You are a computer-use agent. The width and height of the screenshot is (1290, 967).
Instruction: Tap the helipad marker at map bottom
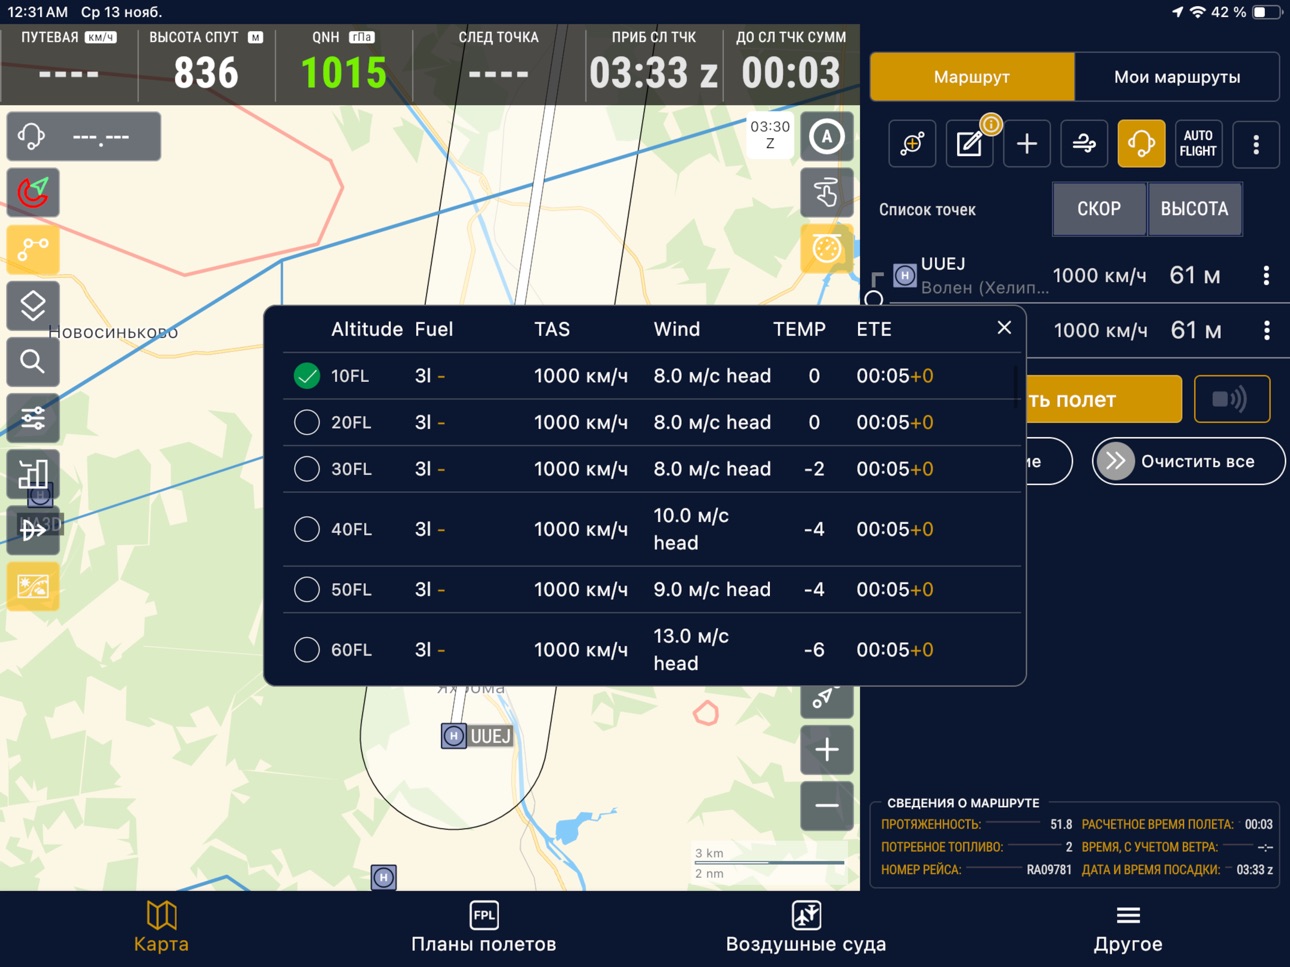(x=384, y=877)
